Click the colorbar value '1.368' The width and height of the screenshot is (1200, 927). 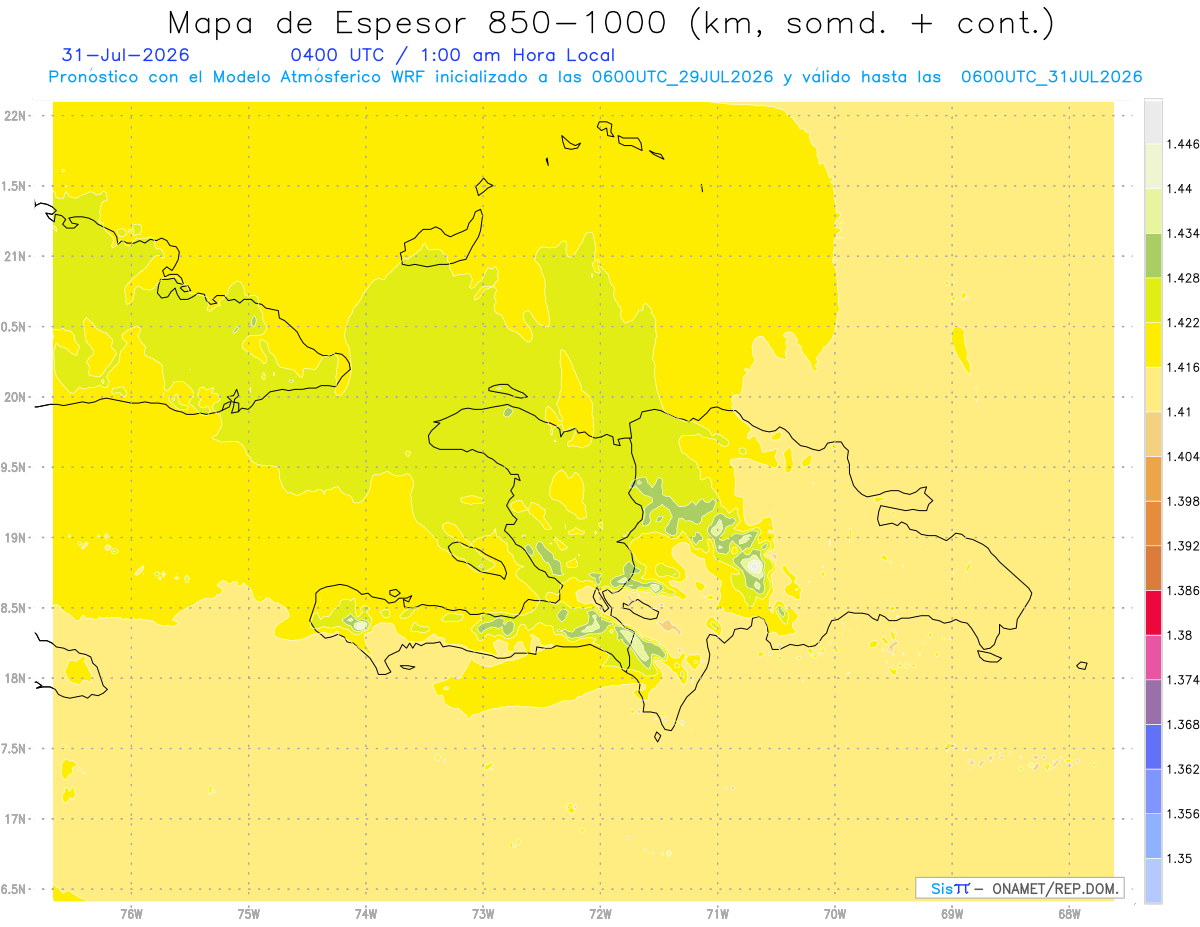[x=1185, y=724]
